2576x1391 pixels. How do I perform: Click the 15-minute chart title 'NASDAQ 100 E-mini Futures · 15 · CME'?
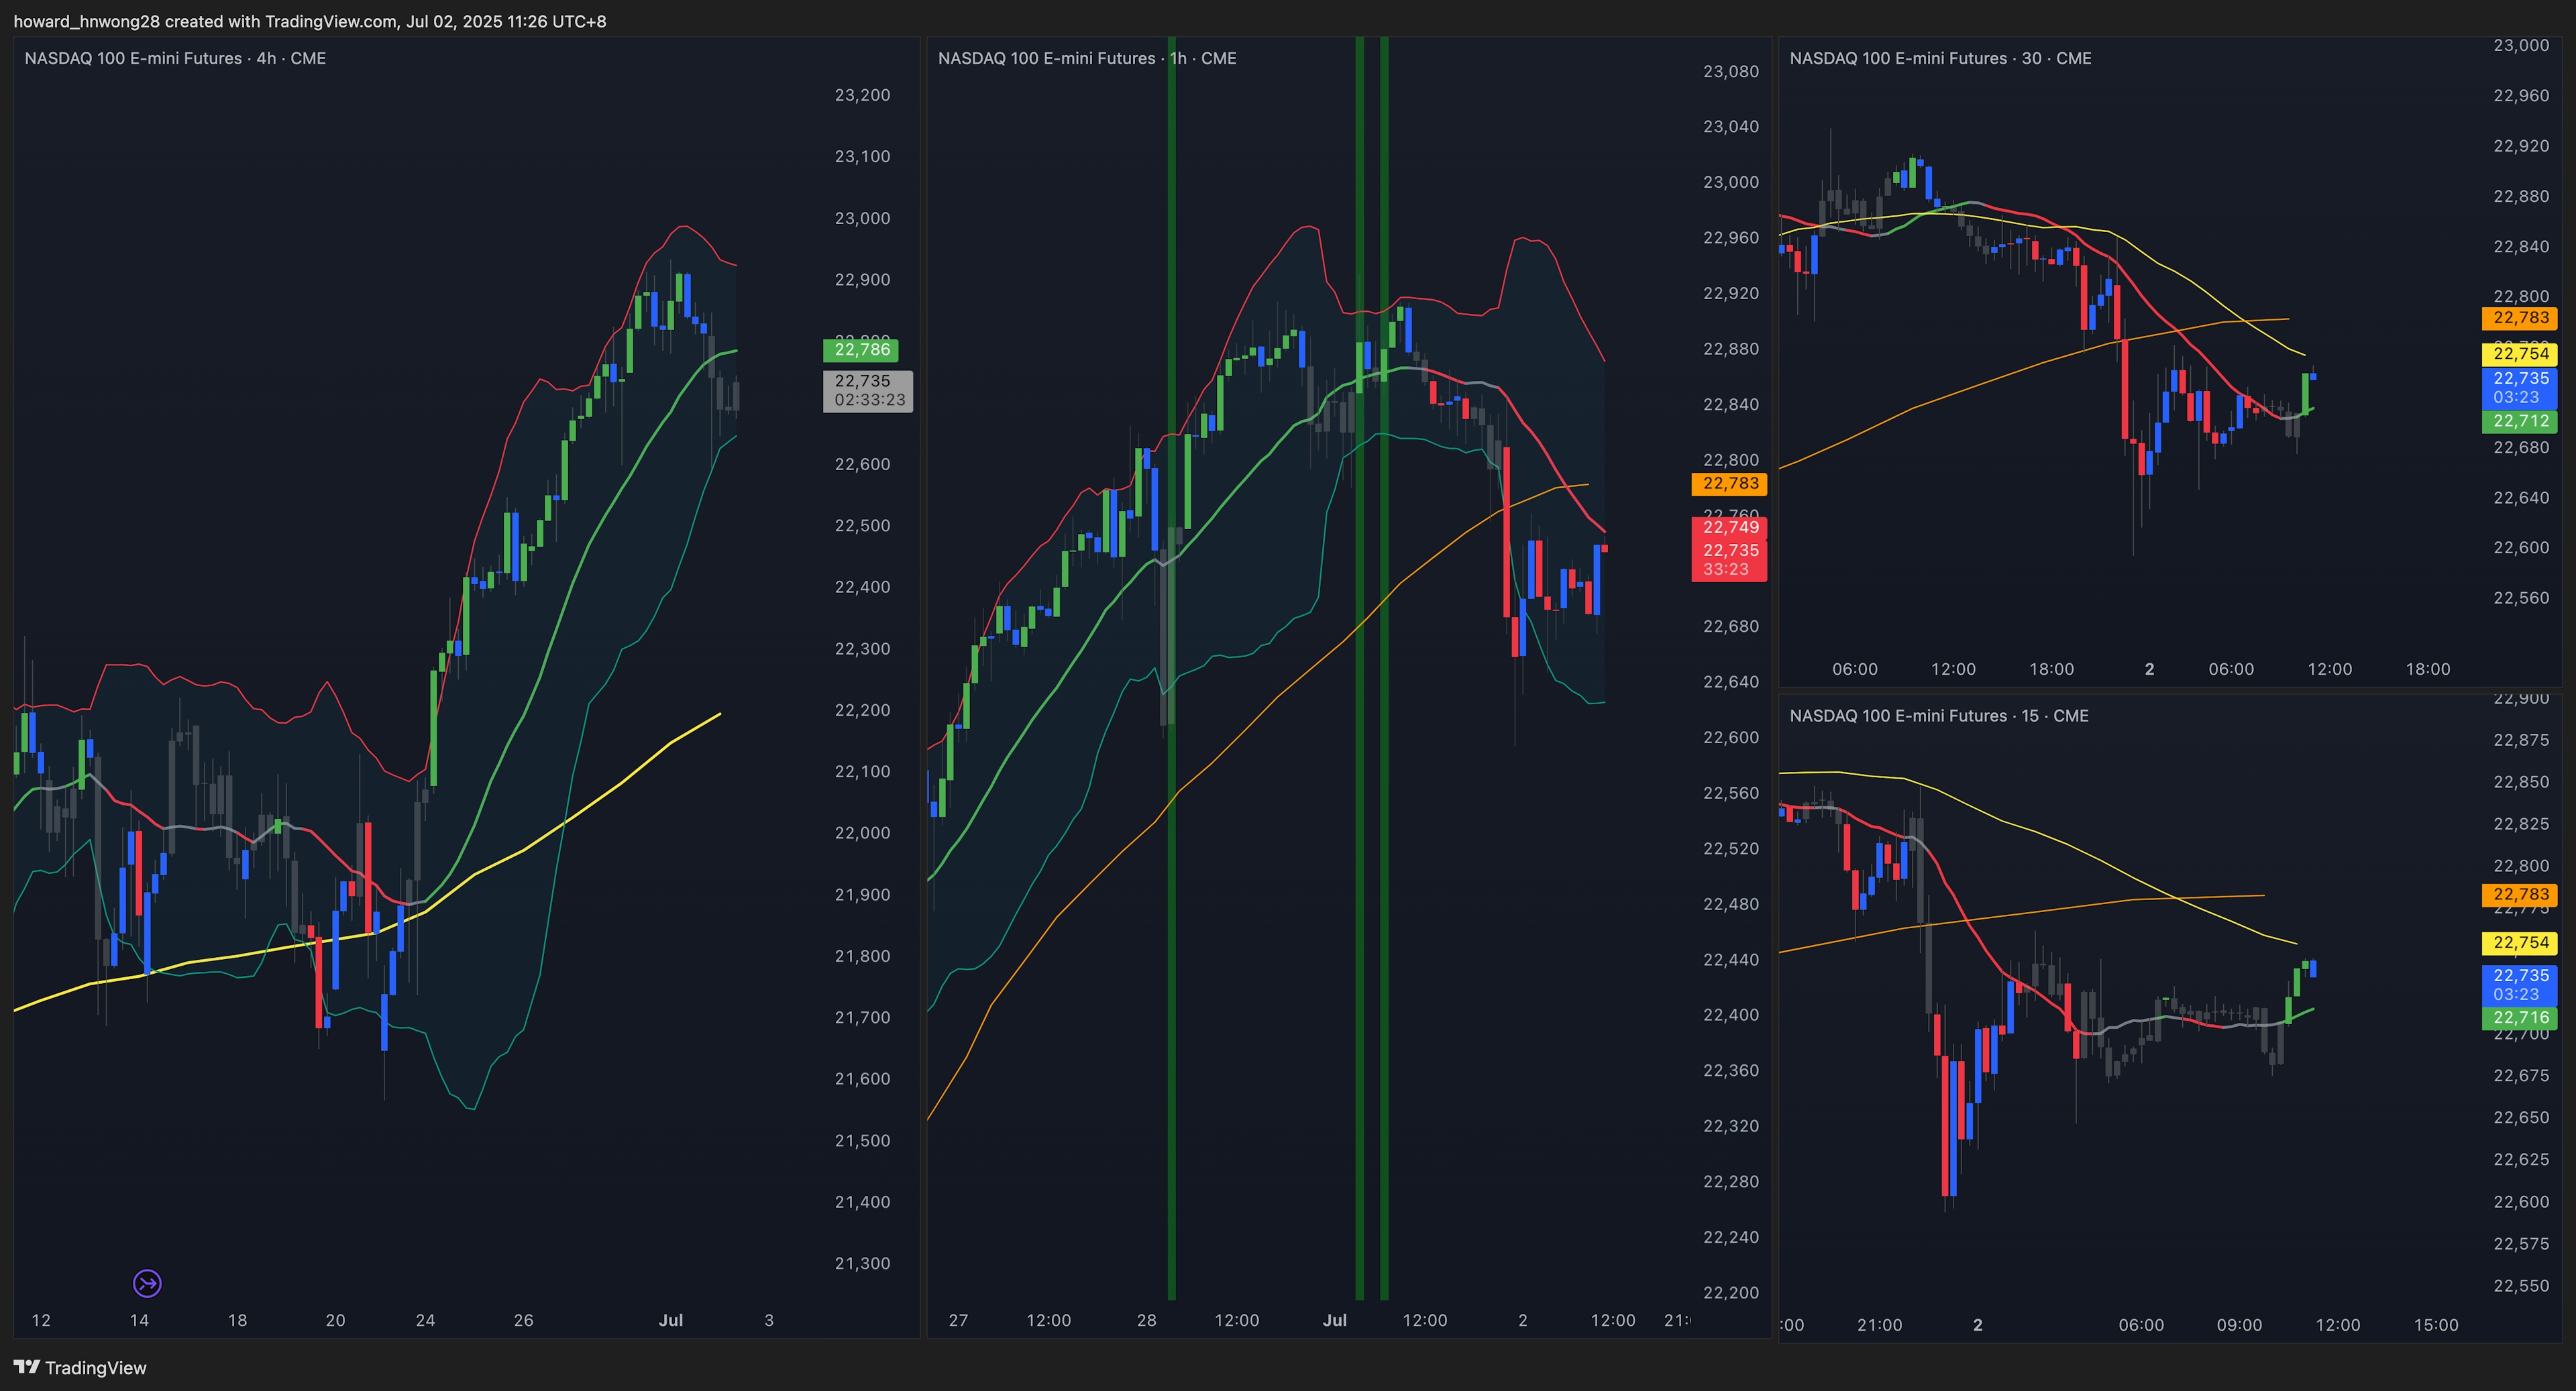point(1939,716)
